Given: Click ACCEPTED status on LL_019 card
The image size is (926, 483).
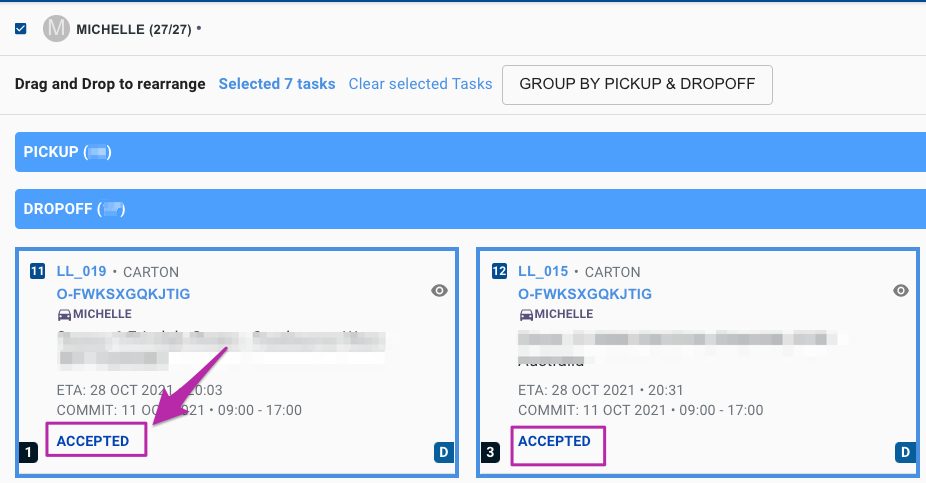Looking at the screenshot, I should click(93, 440).
